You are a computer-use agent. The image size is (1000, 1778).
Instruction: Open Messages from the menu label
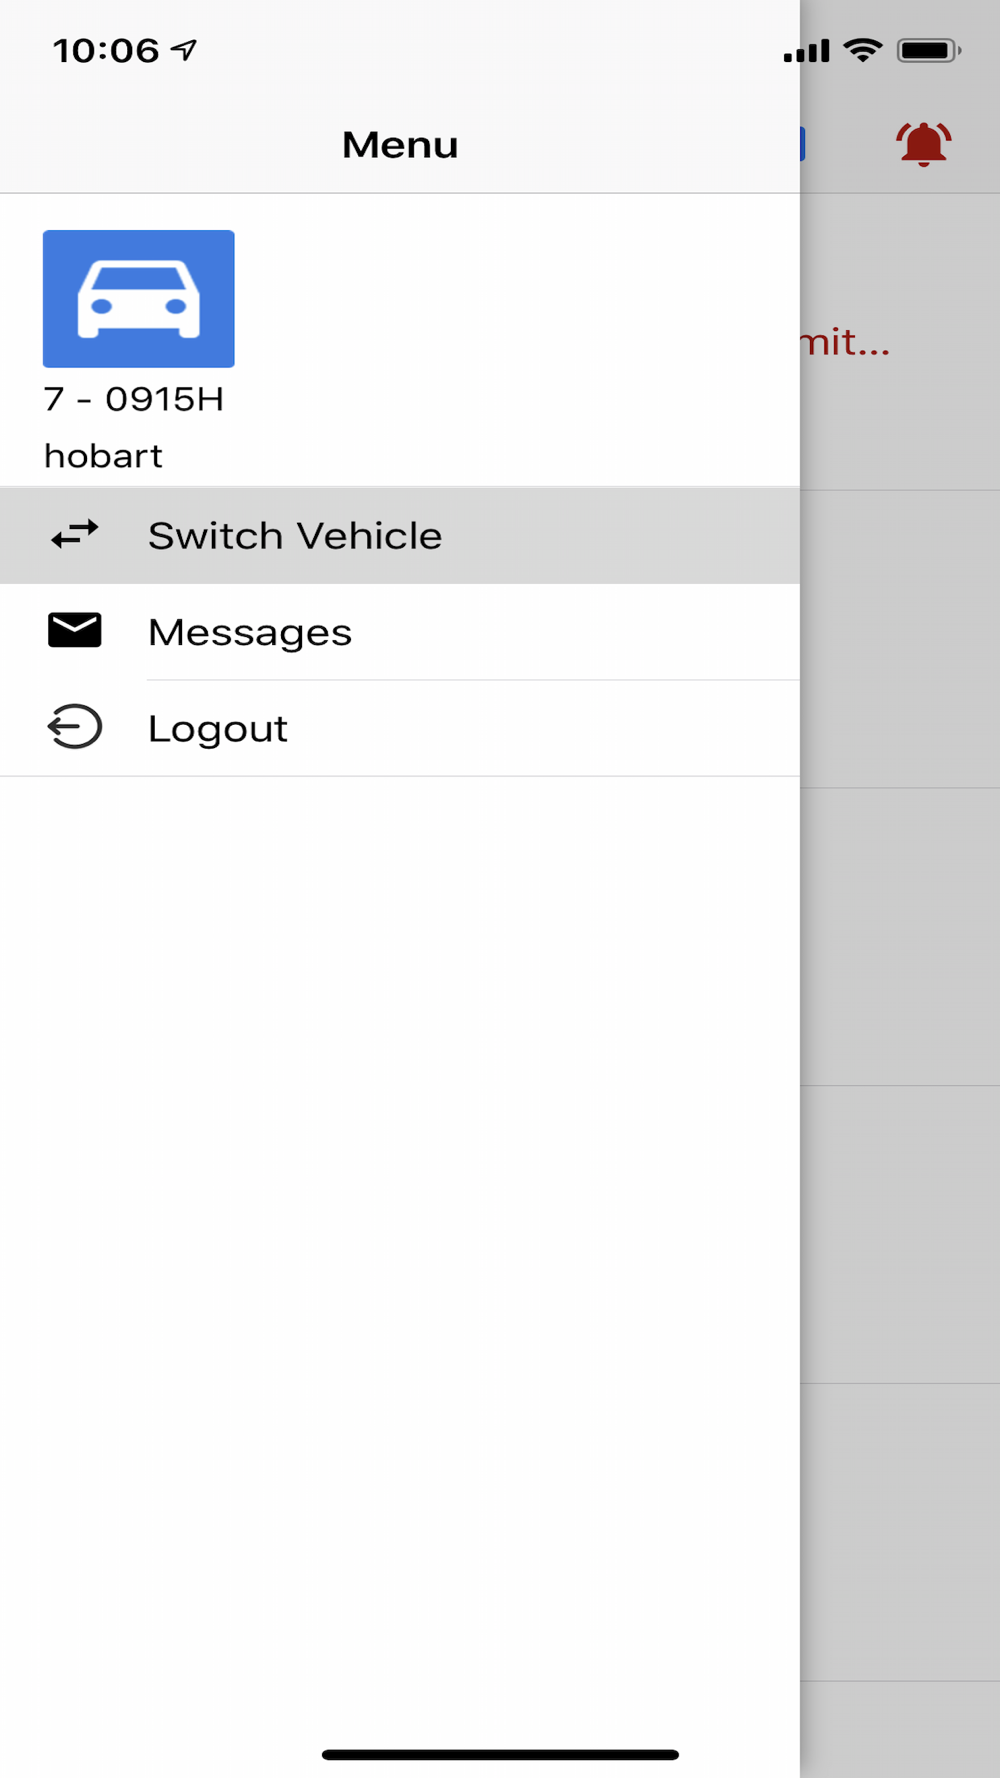point(250,632)
